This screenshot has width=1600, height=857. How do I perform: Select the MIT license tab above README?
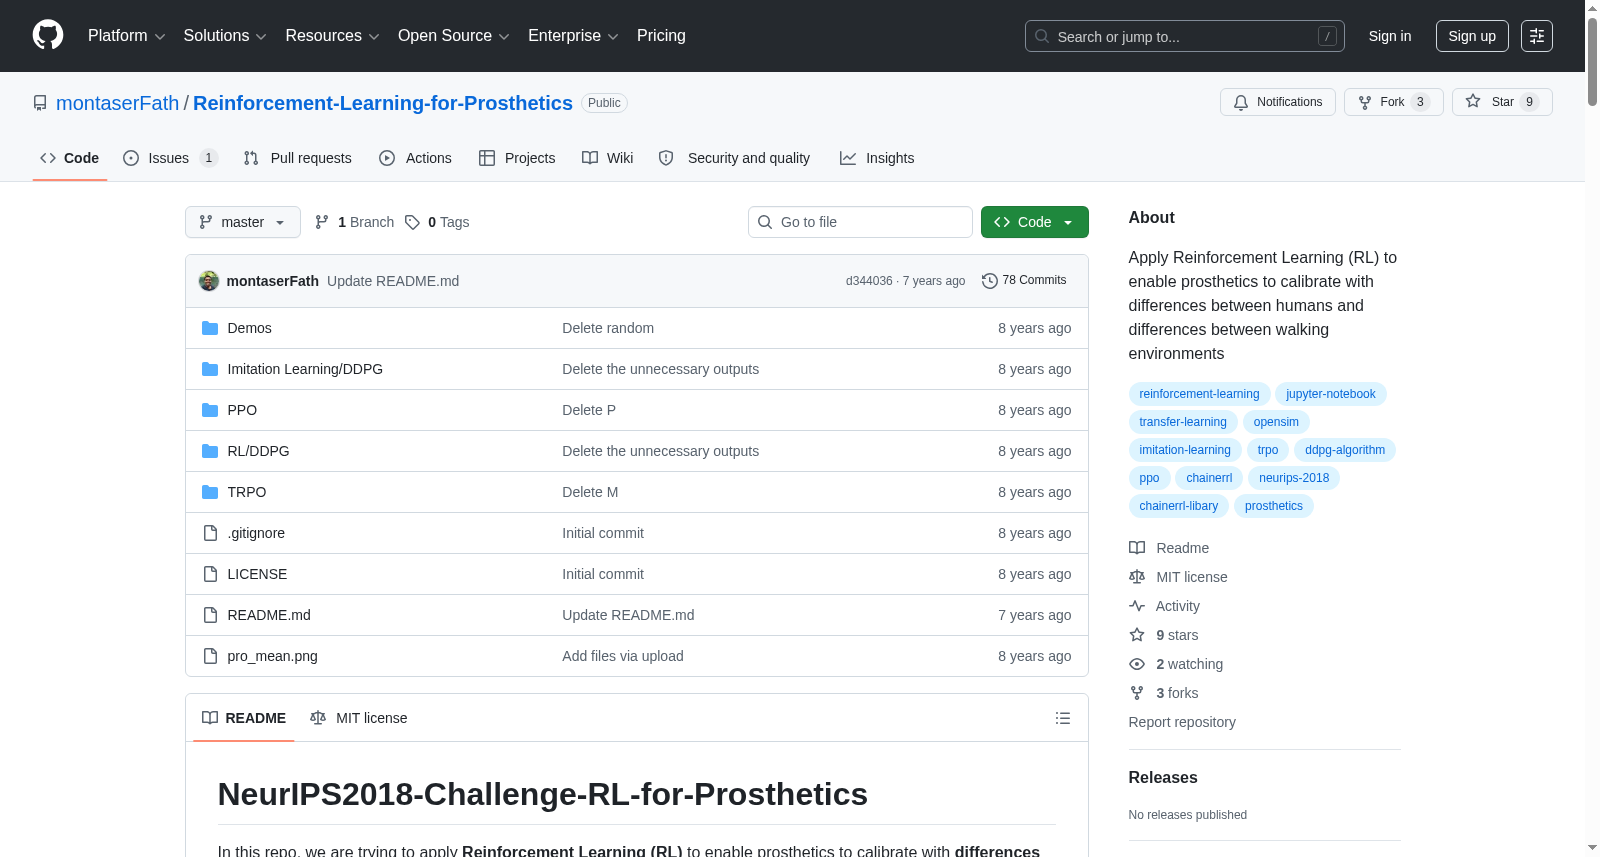[359, 718]
